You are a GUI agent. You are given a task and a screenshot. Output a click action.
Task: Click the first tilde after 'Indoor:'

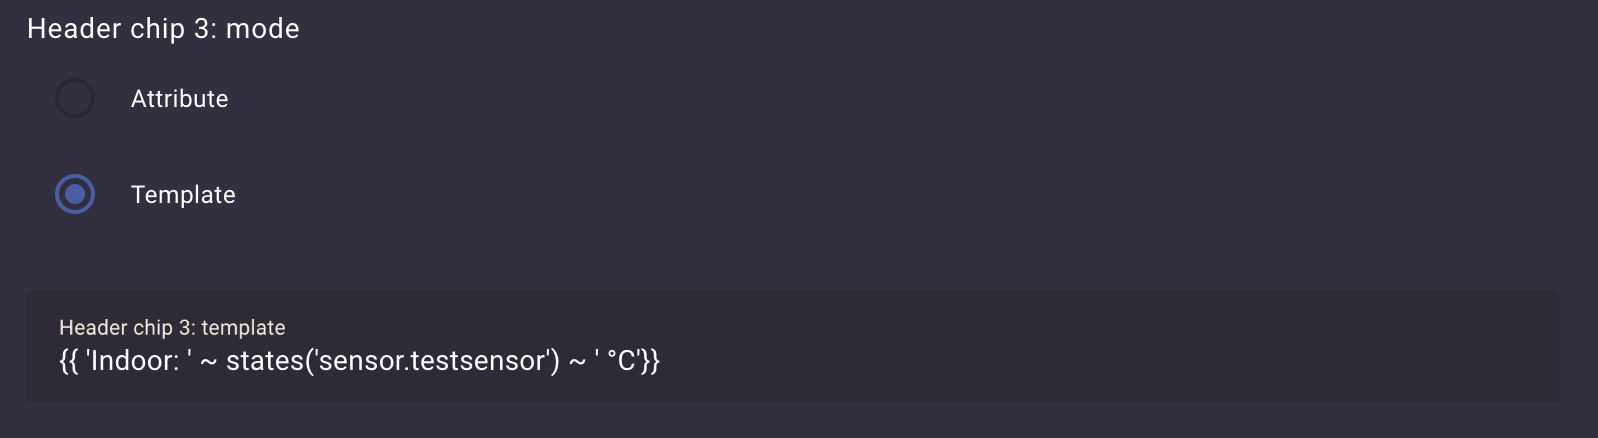point(209,361)
